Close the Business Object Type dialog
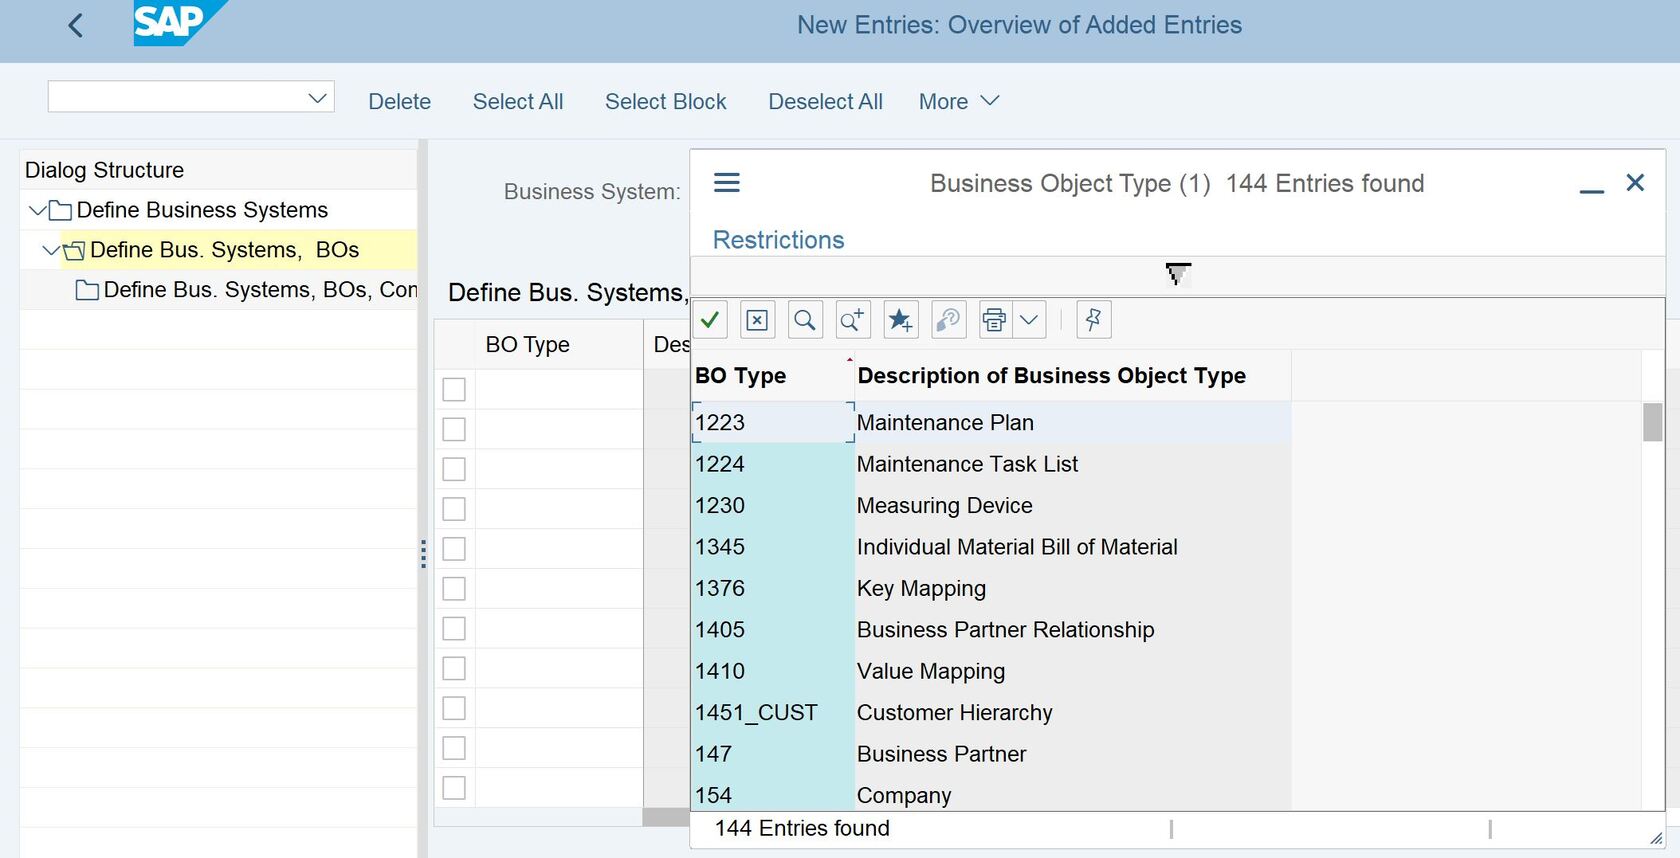Screen dimensions: 1680x858 (1635, 182)
